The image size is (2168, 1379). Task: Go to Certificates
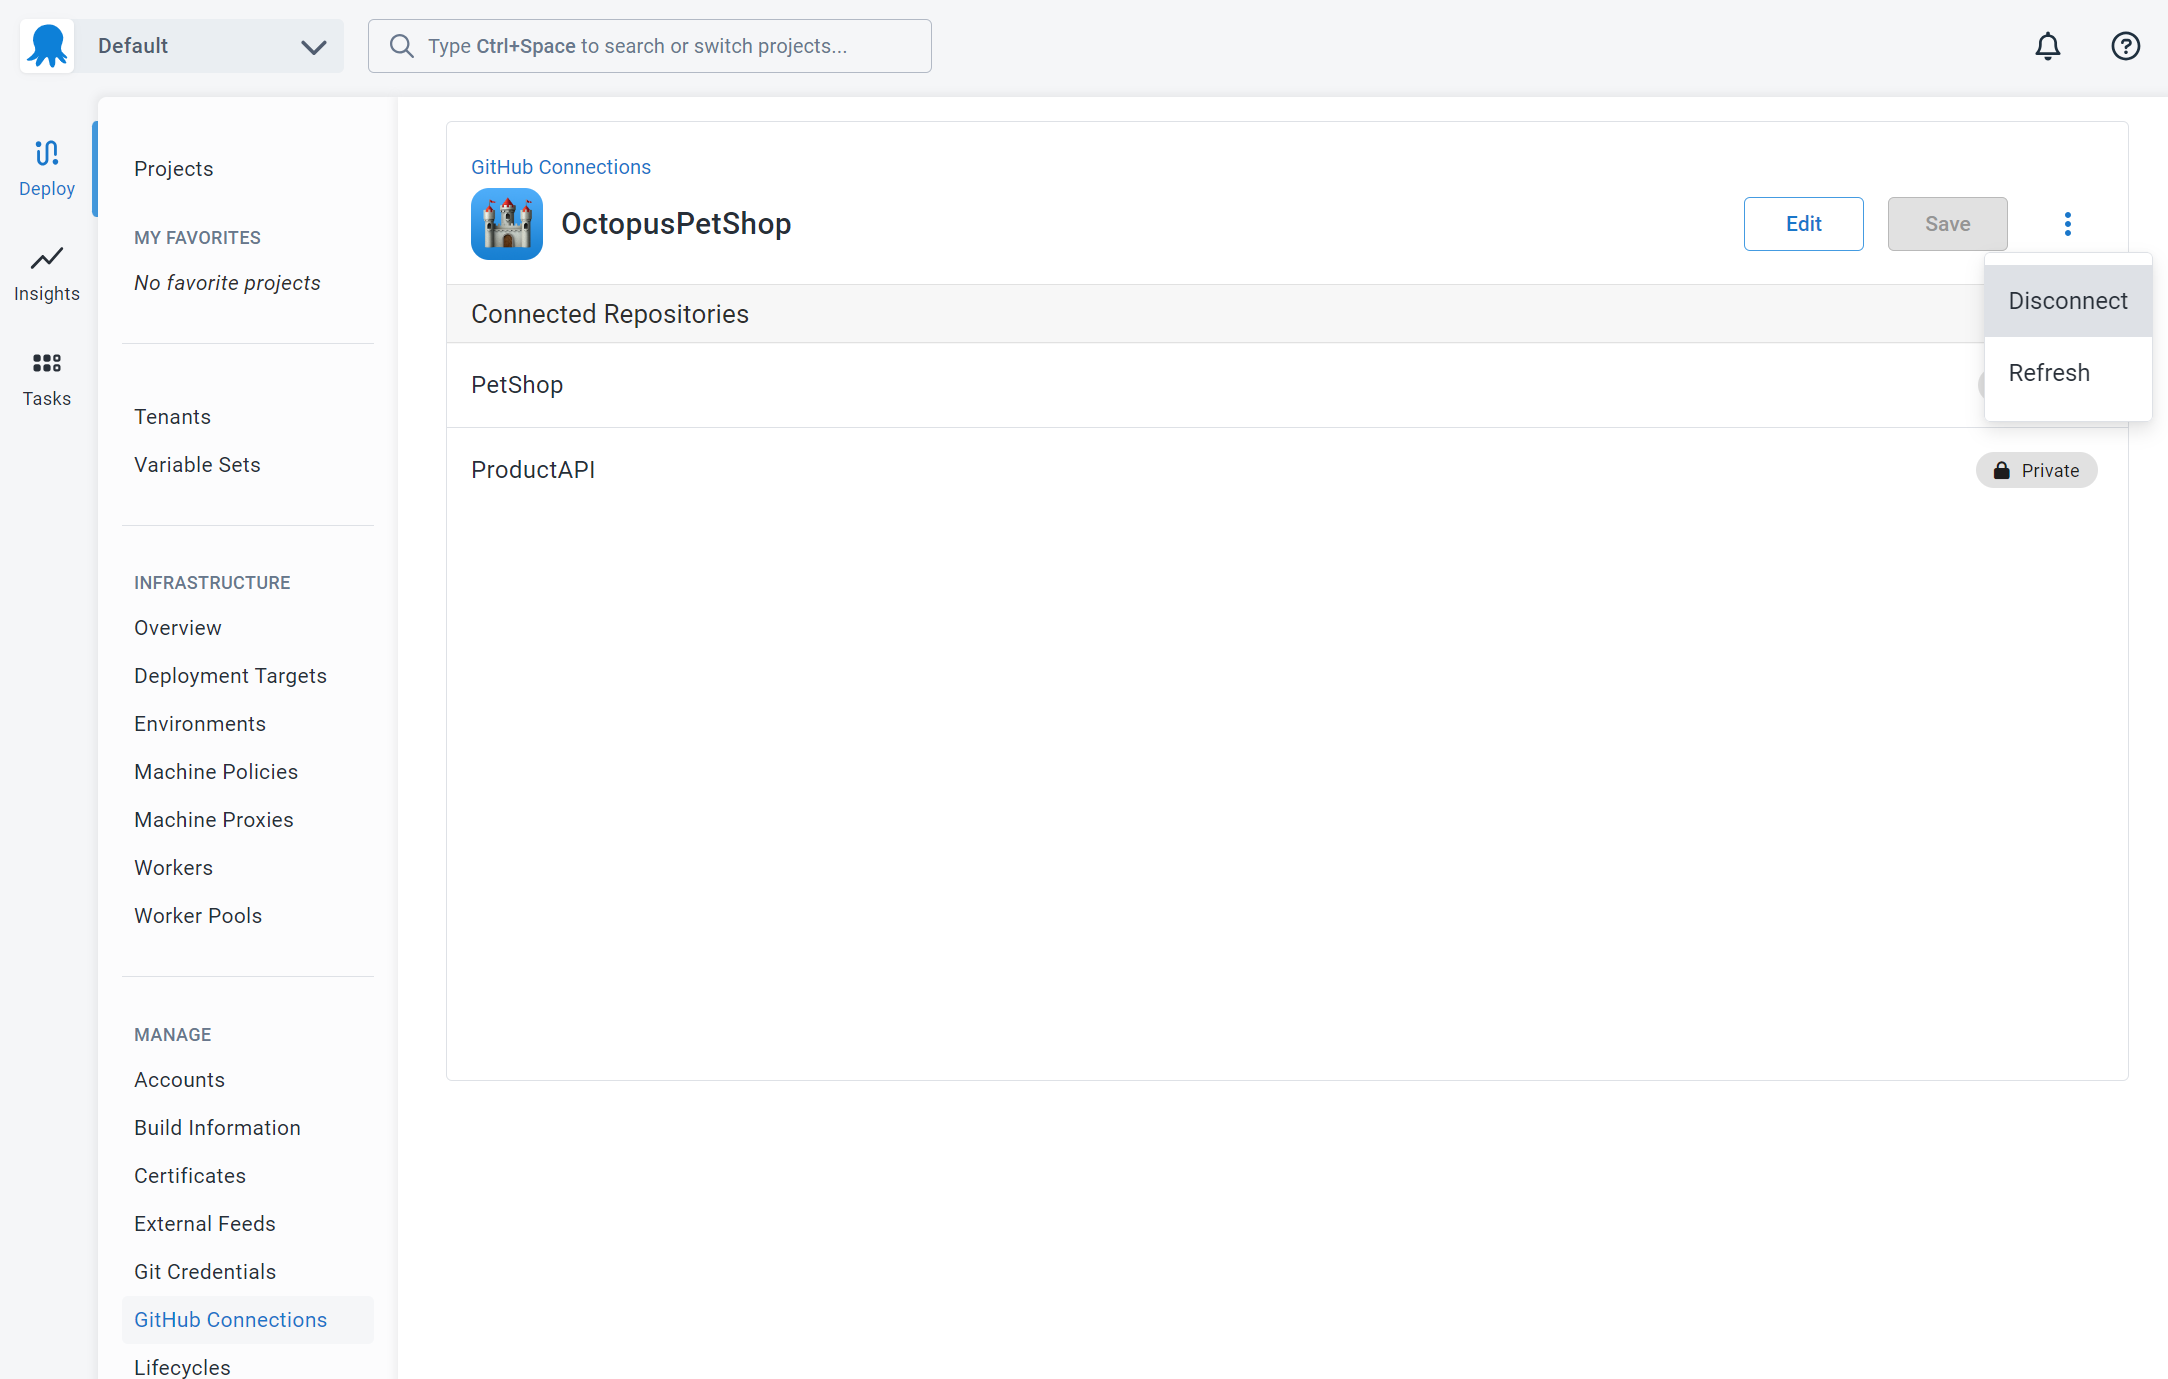click(x=190, y=1176)
